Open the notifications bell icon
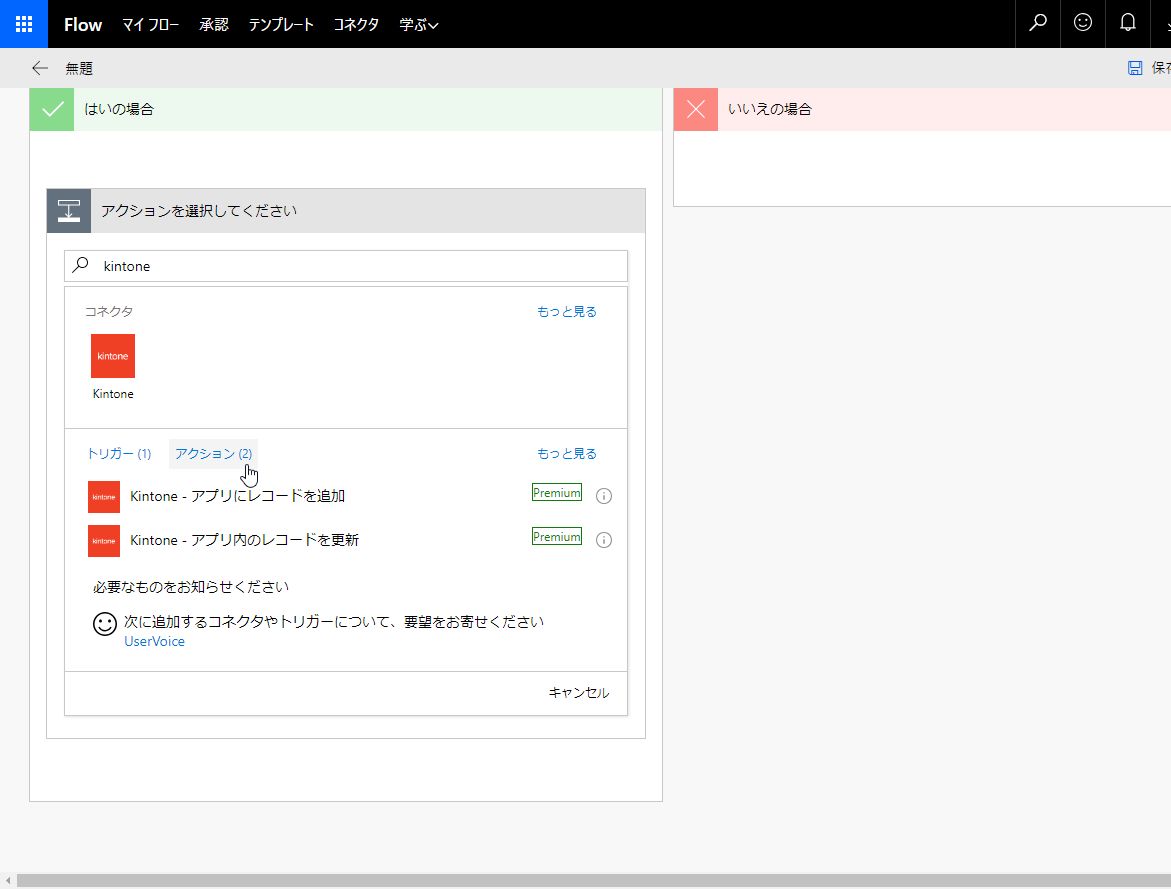1171x889 pixels. click(x=1128, y=23)
